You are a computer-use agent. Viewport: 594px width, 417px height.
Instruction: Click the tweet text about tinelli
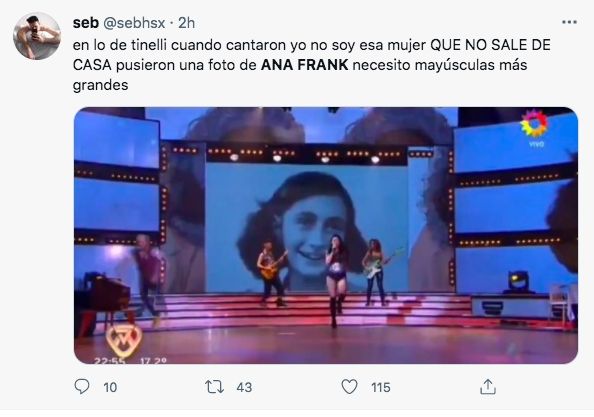(311, 65)
